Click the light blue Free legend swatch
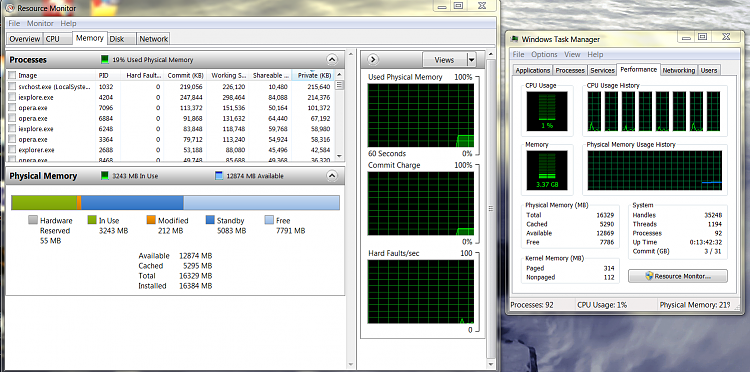 (269, 220)
